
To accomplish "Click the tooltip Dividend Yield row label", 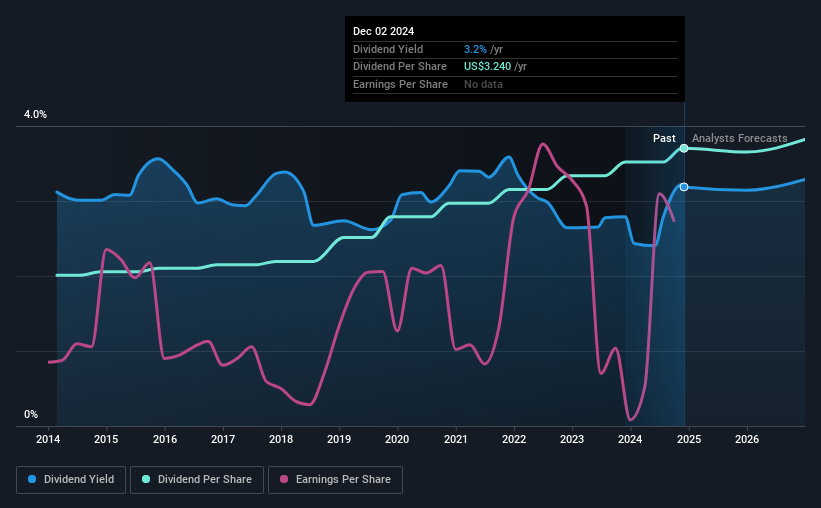I will (x=388, y=49).
